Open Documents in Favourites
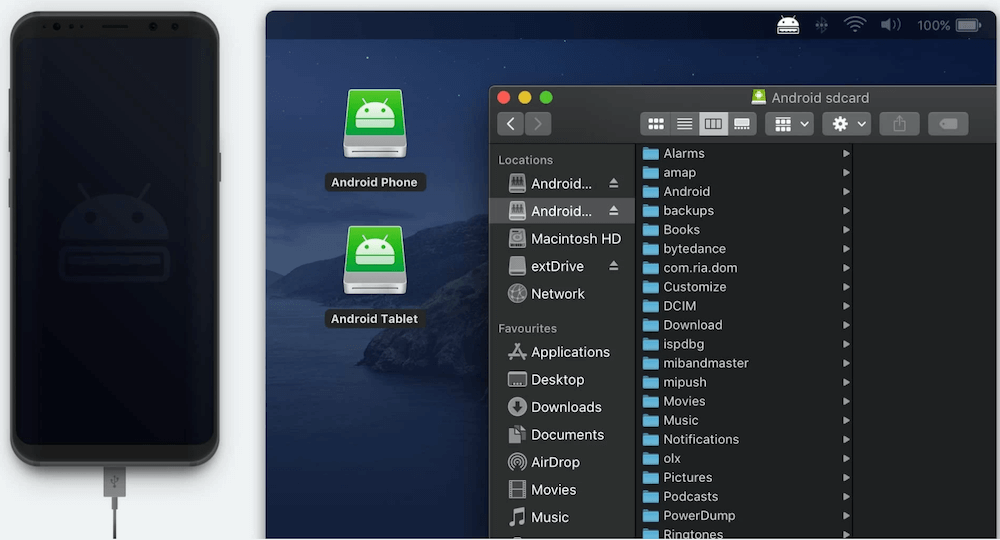1000x540 pixels. [x=561, y=434]
